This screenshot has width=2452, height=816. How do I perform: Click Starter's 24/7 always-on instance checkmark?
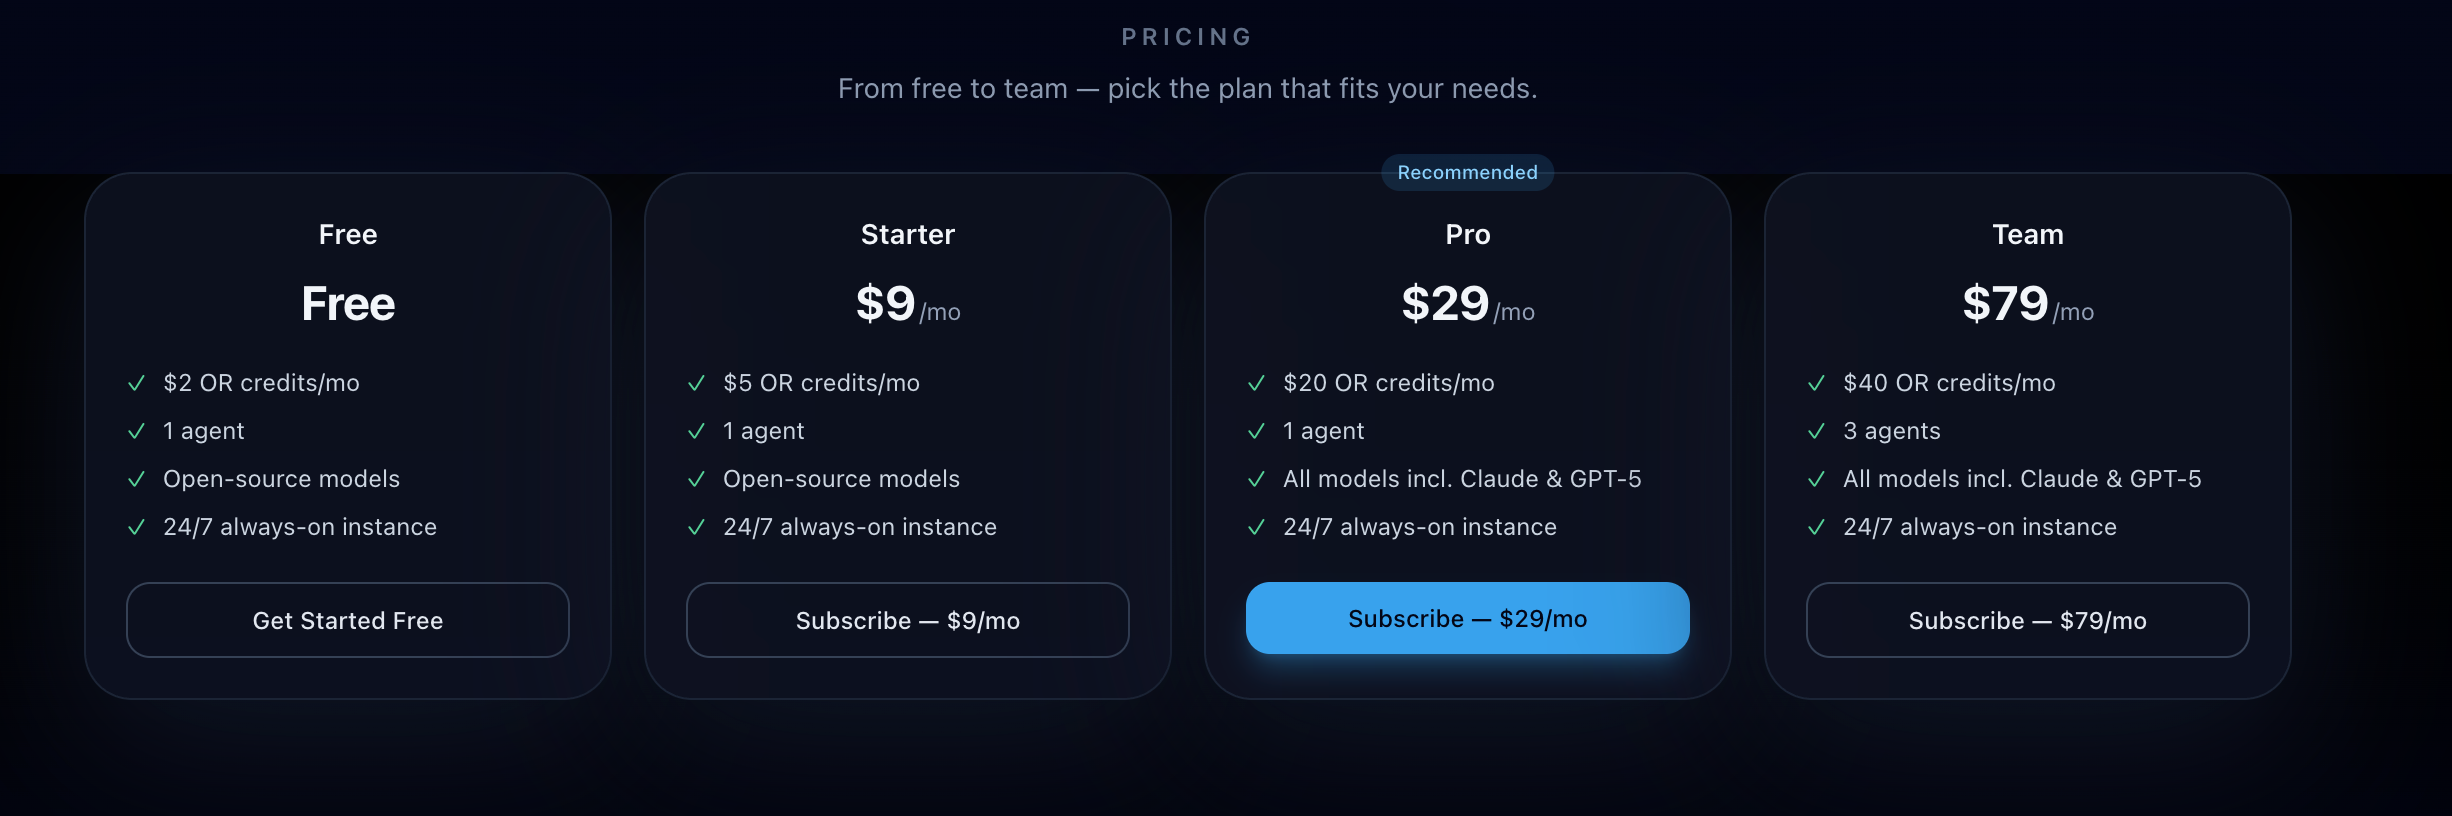697,527
